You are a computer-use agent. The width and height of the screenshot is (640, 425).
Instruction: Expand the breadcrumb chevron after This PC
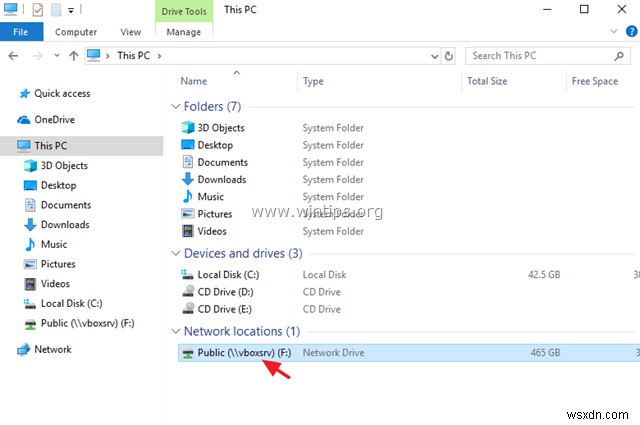pos(159,56)
